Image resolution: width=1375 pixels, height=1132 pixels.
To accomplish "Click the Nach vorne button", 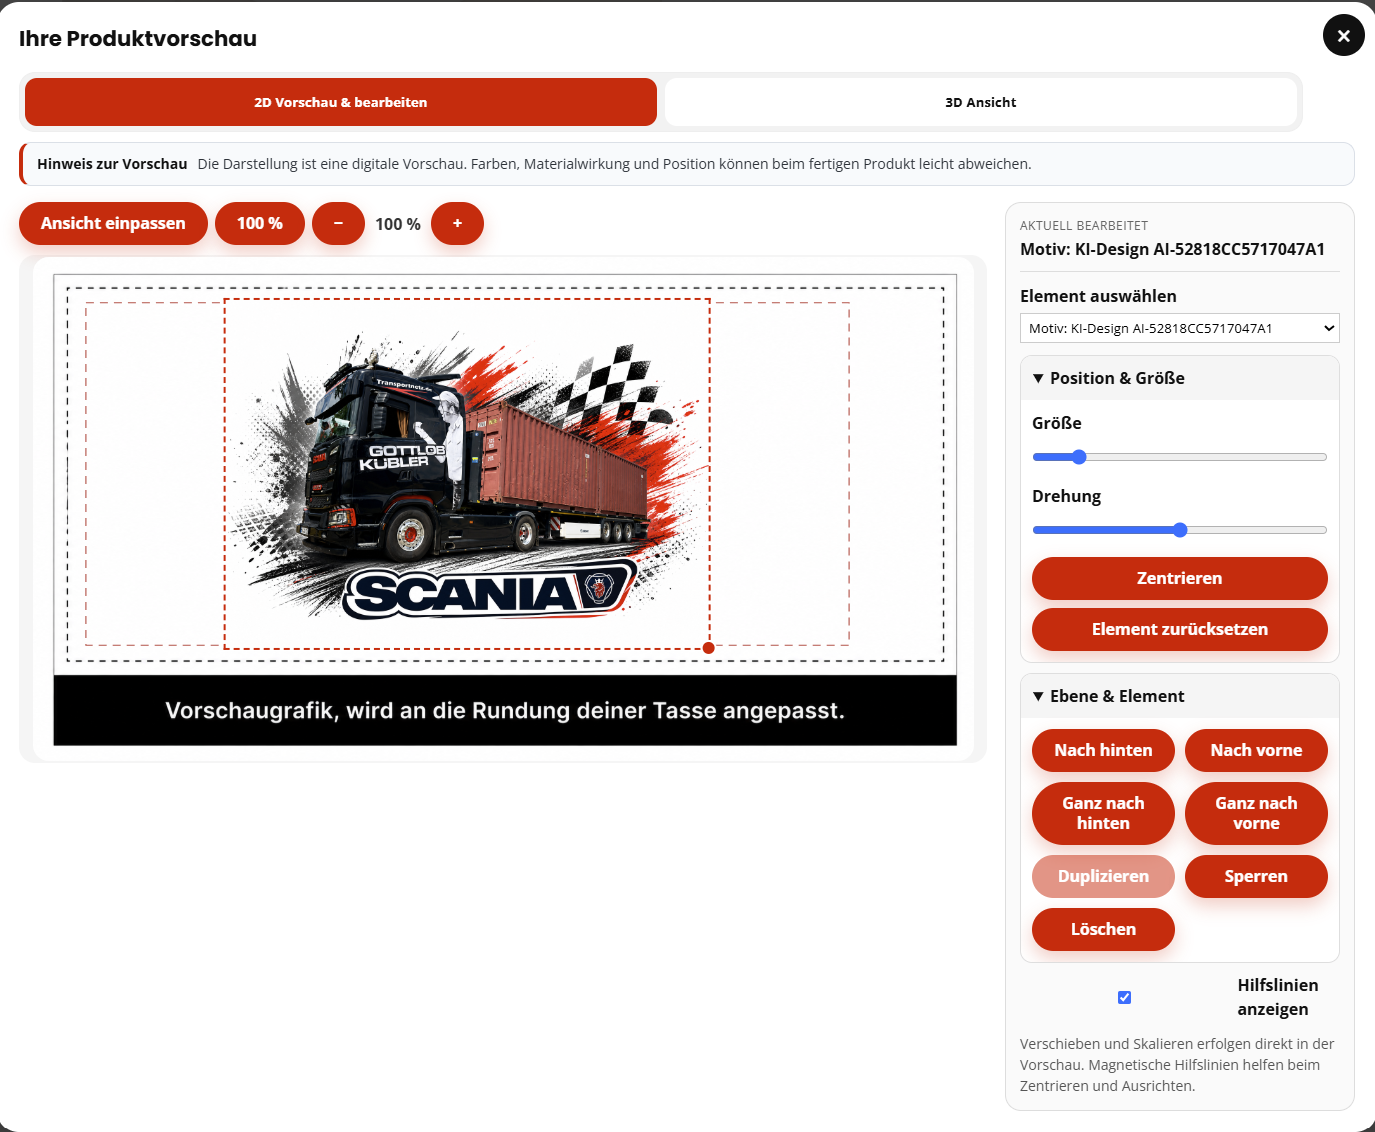I will pyautogui.click(x=1256, y=750).
